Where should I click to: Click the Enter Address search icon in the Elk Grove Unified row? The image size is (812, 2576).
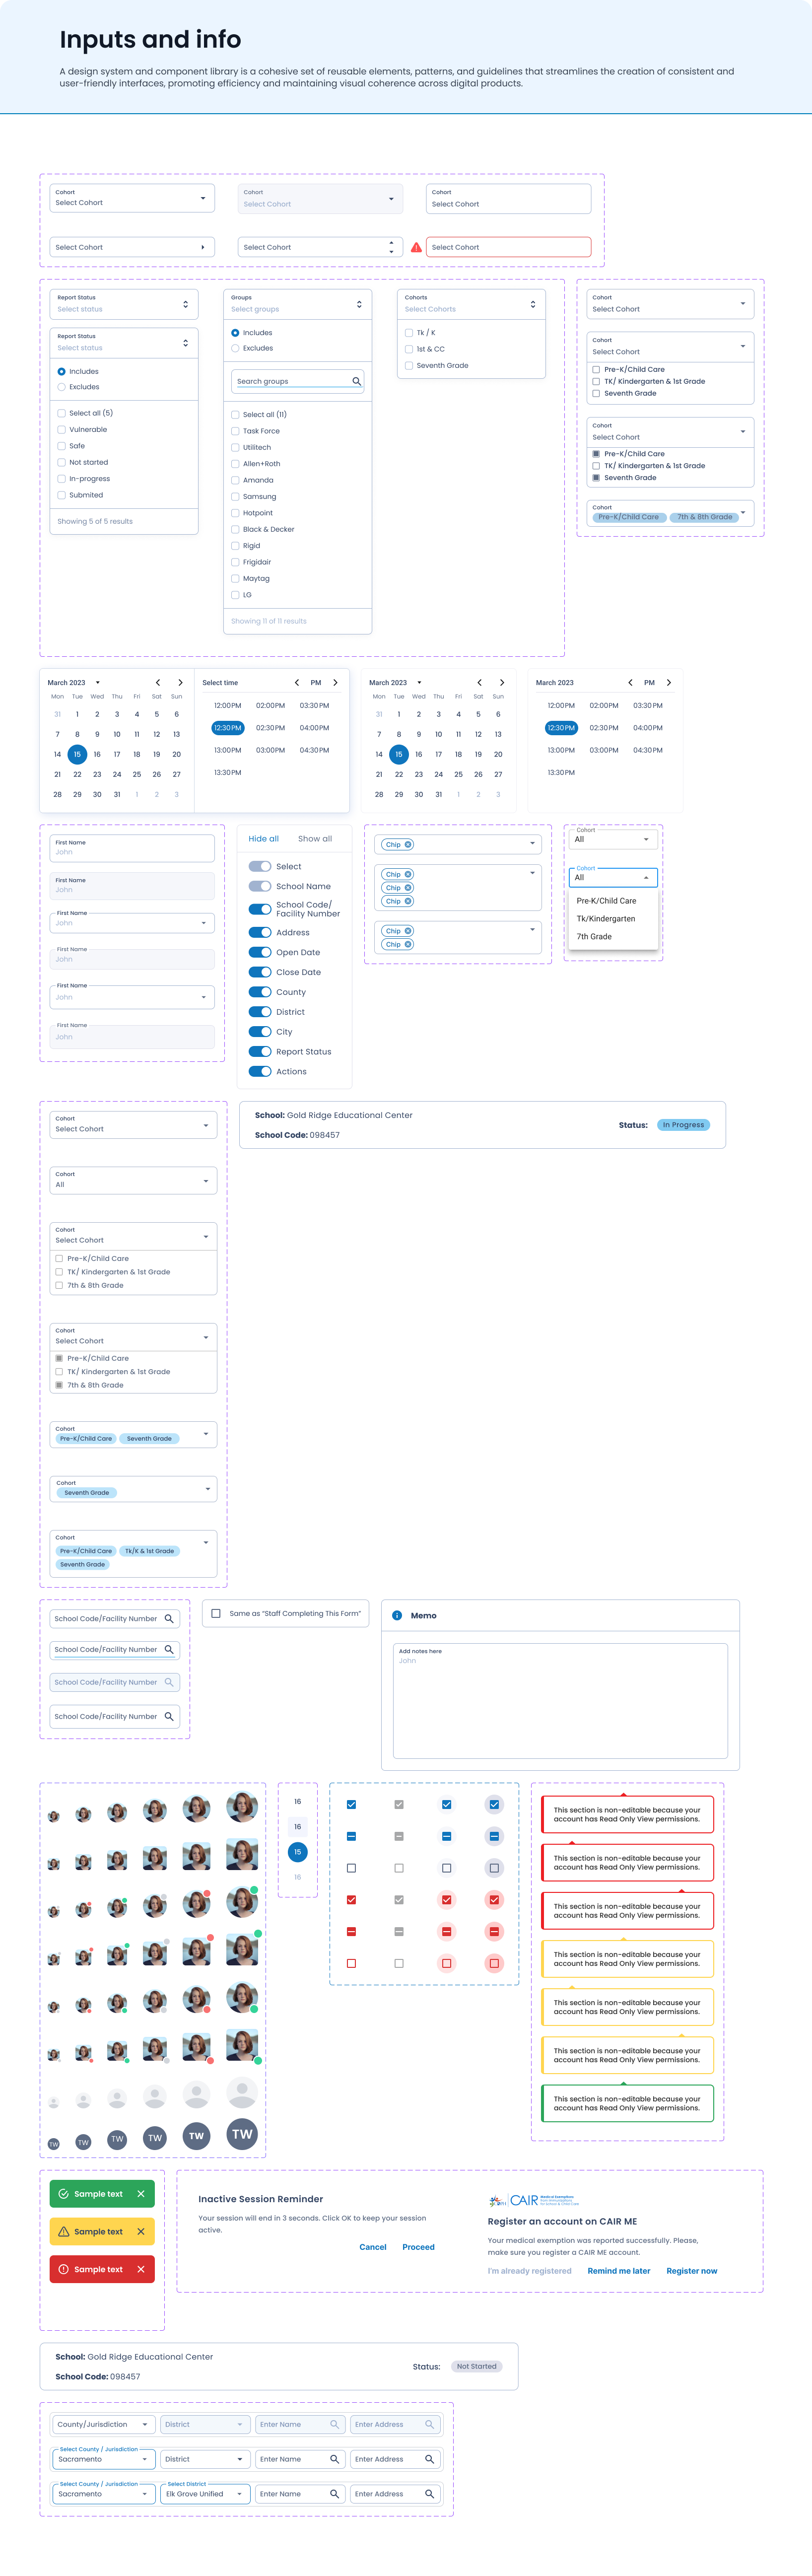click(429, 2494)
